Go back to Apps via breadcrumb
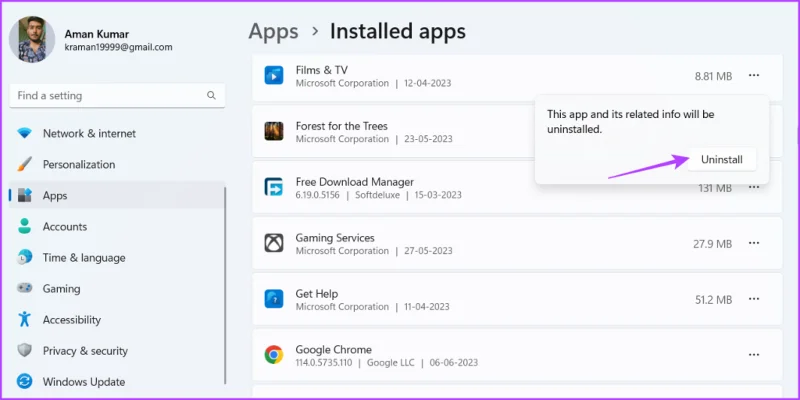Image resolution: width=800 pixels, height=400 pixels. point(273,31)
